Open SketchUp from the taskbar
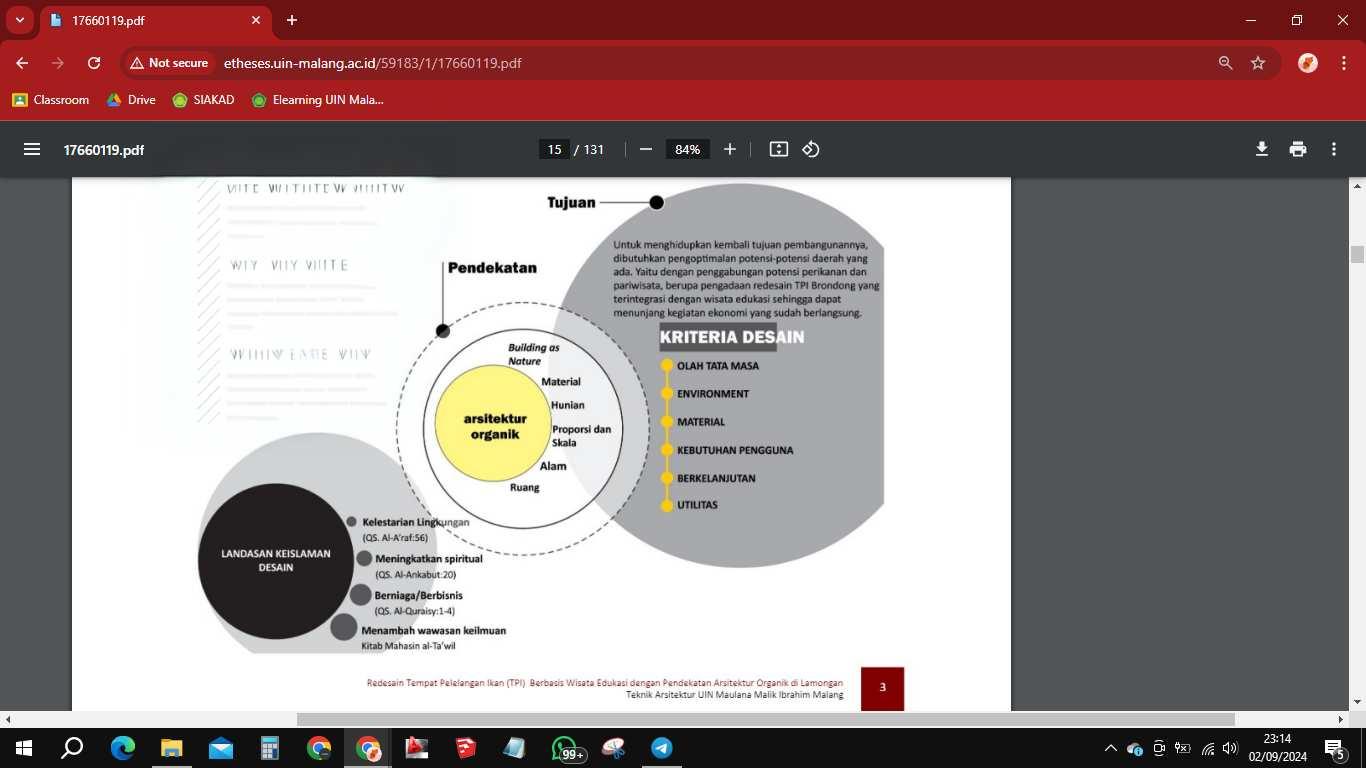 coord(466,748)
